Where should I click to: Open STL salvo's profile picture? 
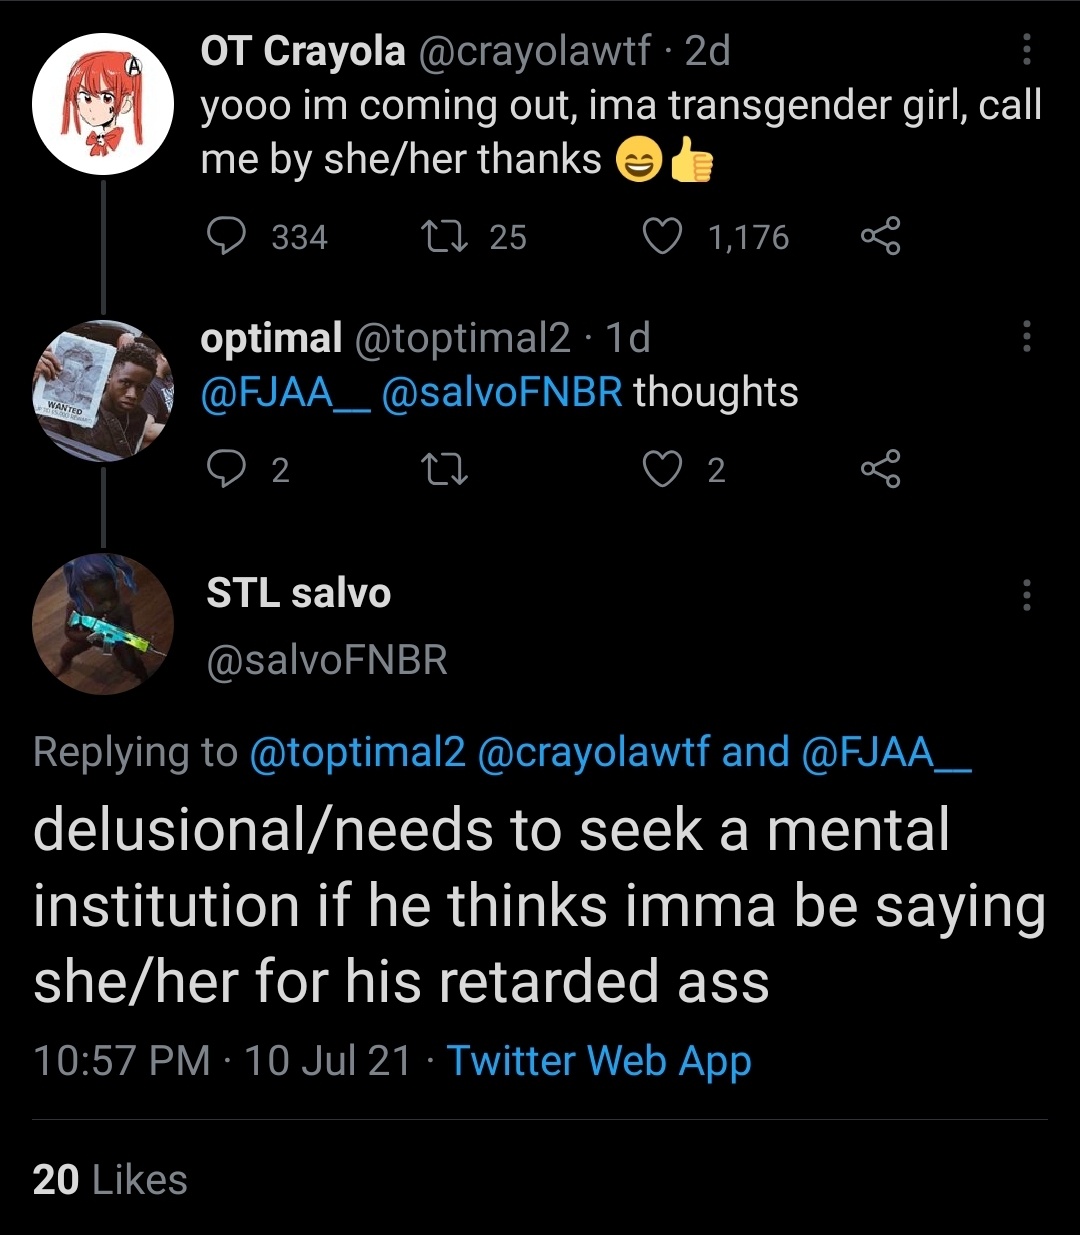[103, 624]
